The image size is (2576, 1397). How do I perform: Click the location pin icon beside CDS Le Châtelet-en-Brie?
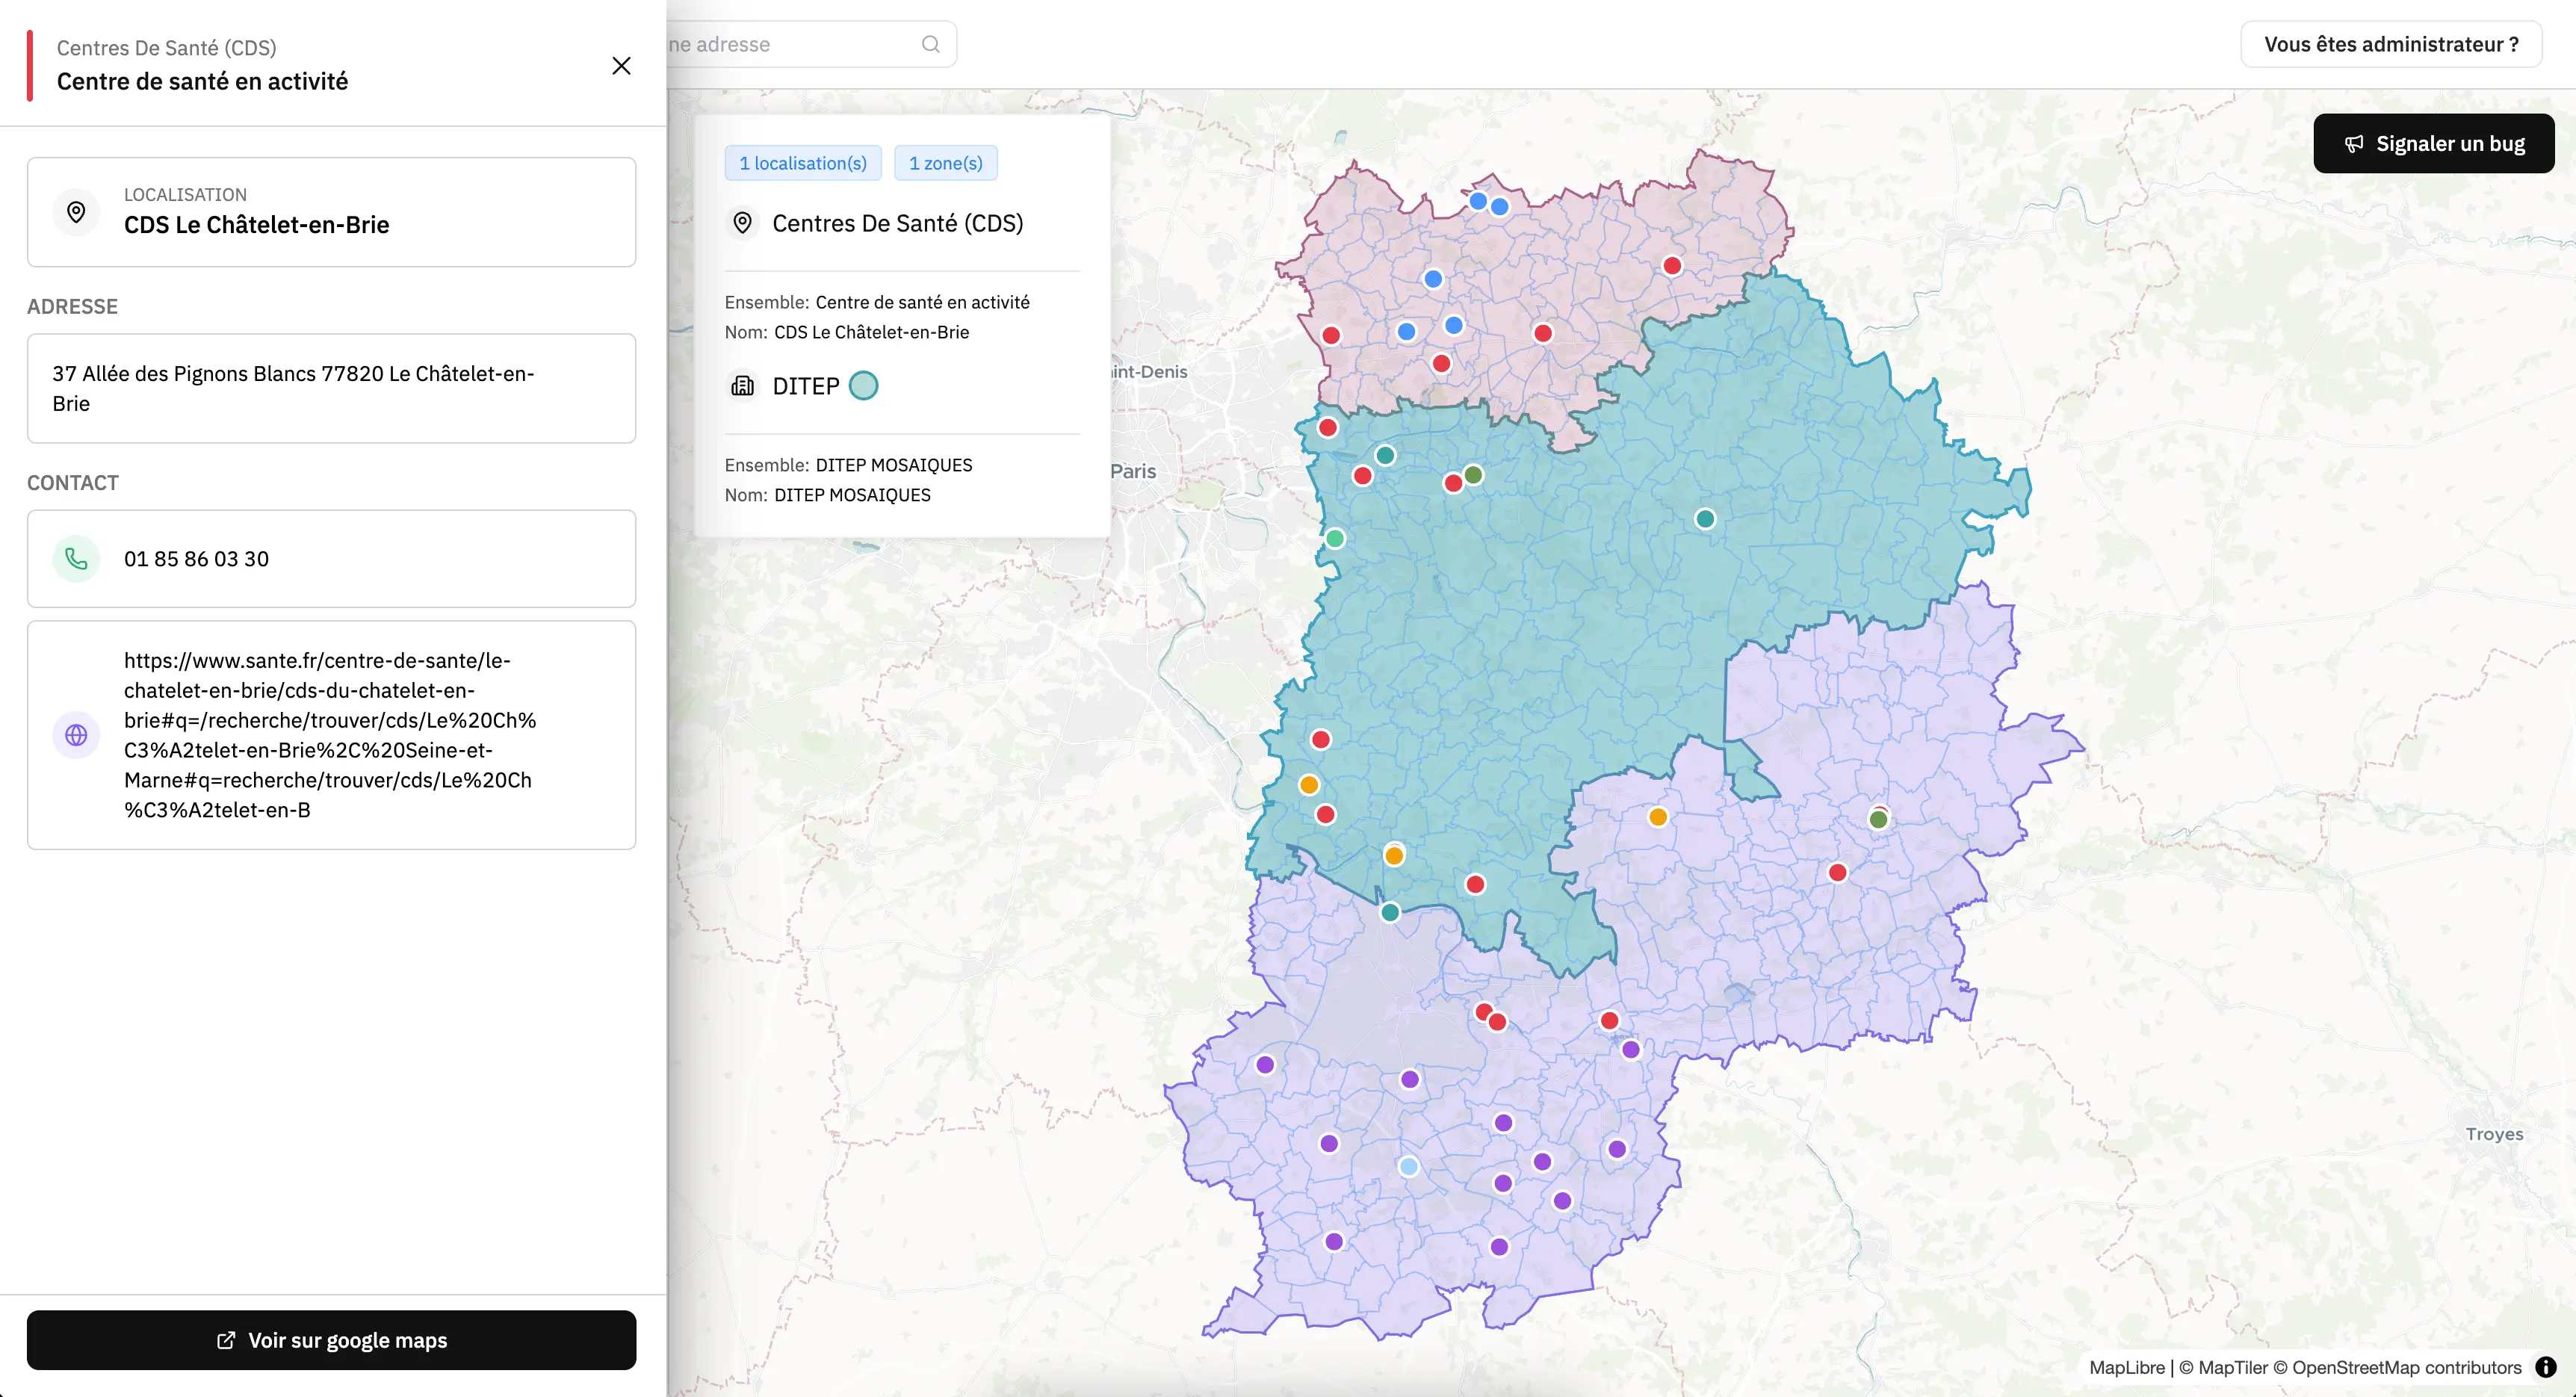click(76, 212)
